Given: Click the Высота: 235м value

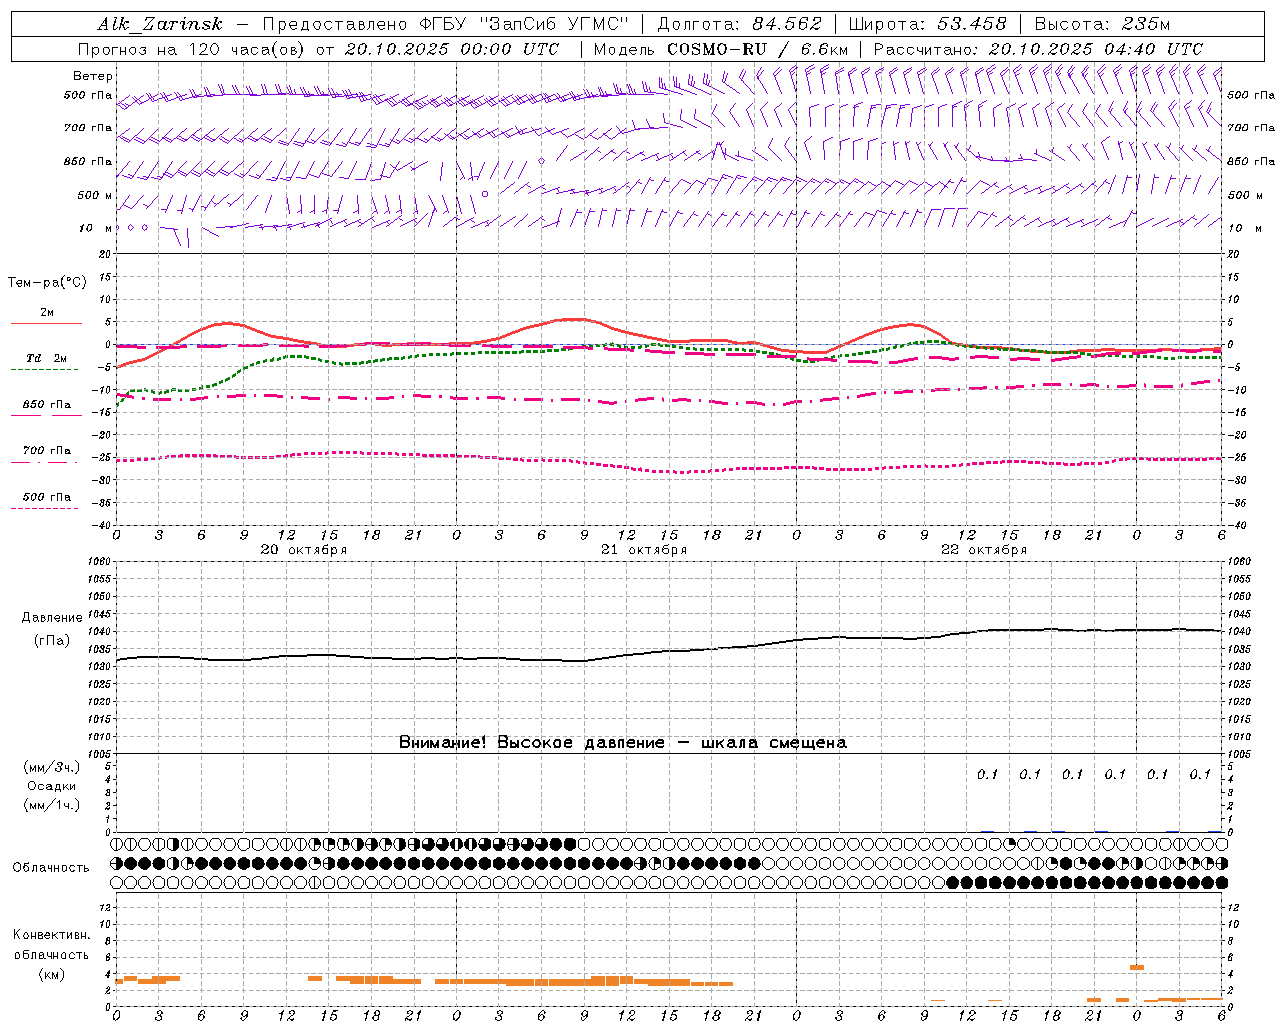Looking at the screenshot, I should pyautogui.click(x=1102, y=25).
